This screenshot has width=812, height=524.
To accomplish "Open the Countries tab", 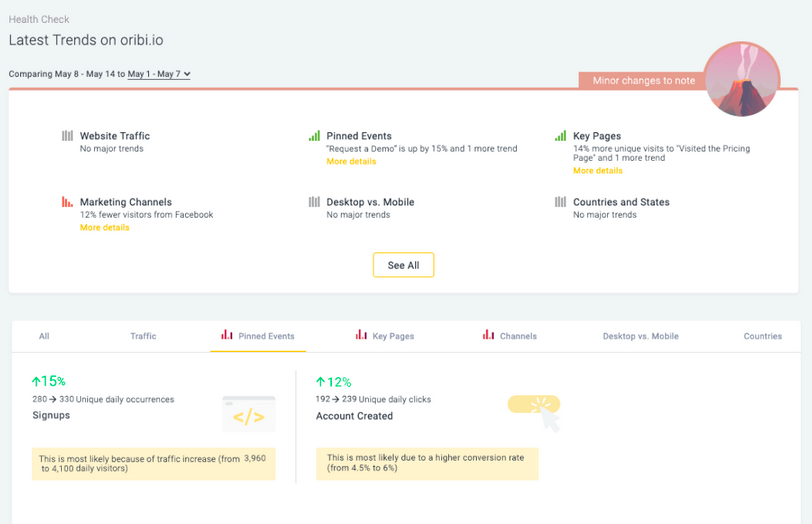I will coord(763,336).
